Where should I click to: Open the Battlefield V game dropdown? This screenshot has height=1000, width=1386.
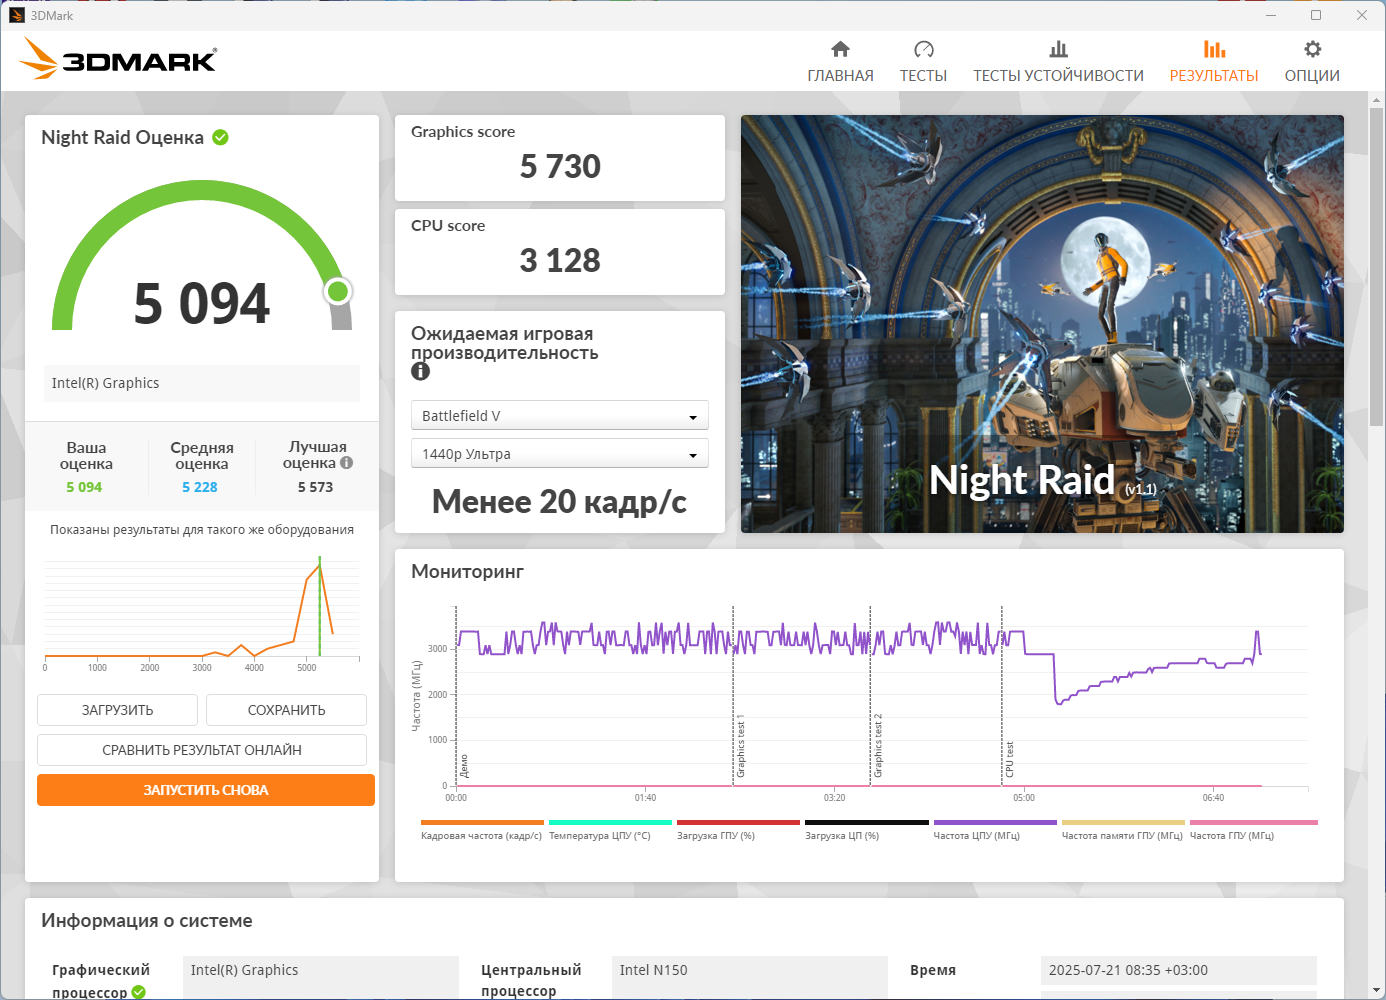(x=559, y=415)
